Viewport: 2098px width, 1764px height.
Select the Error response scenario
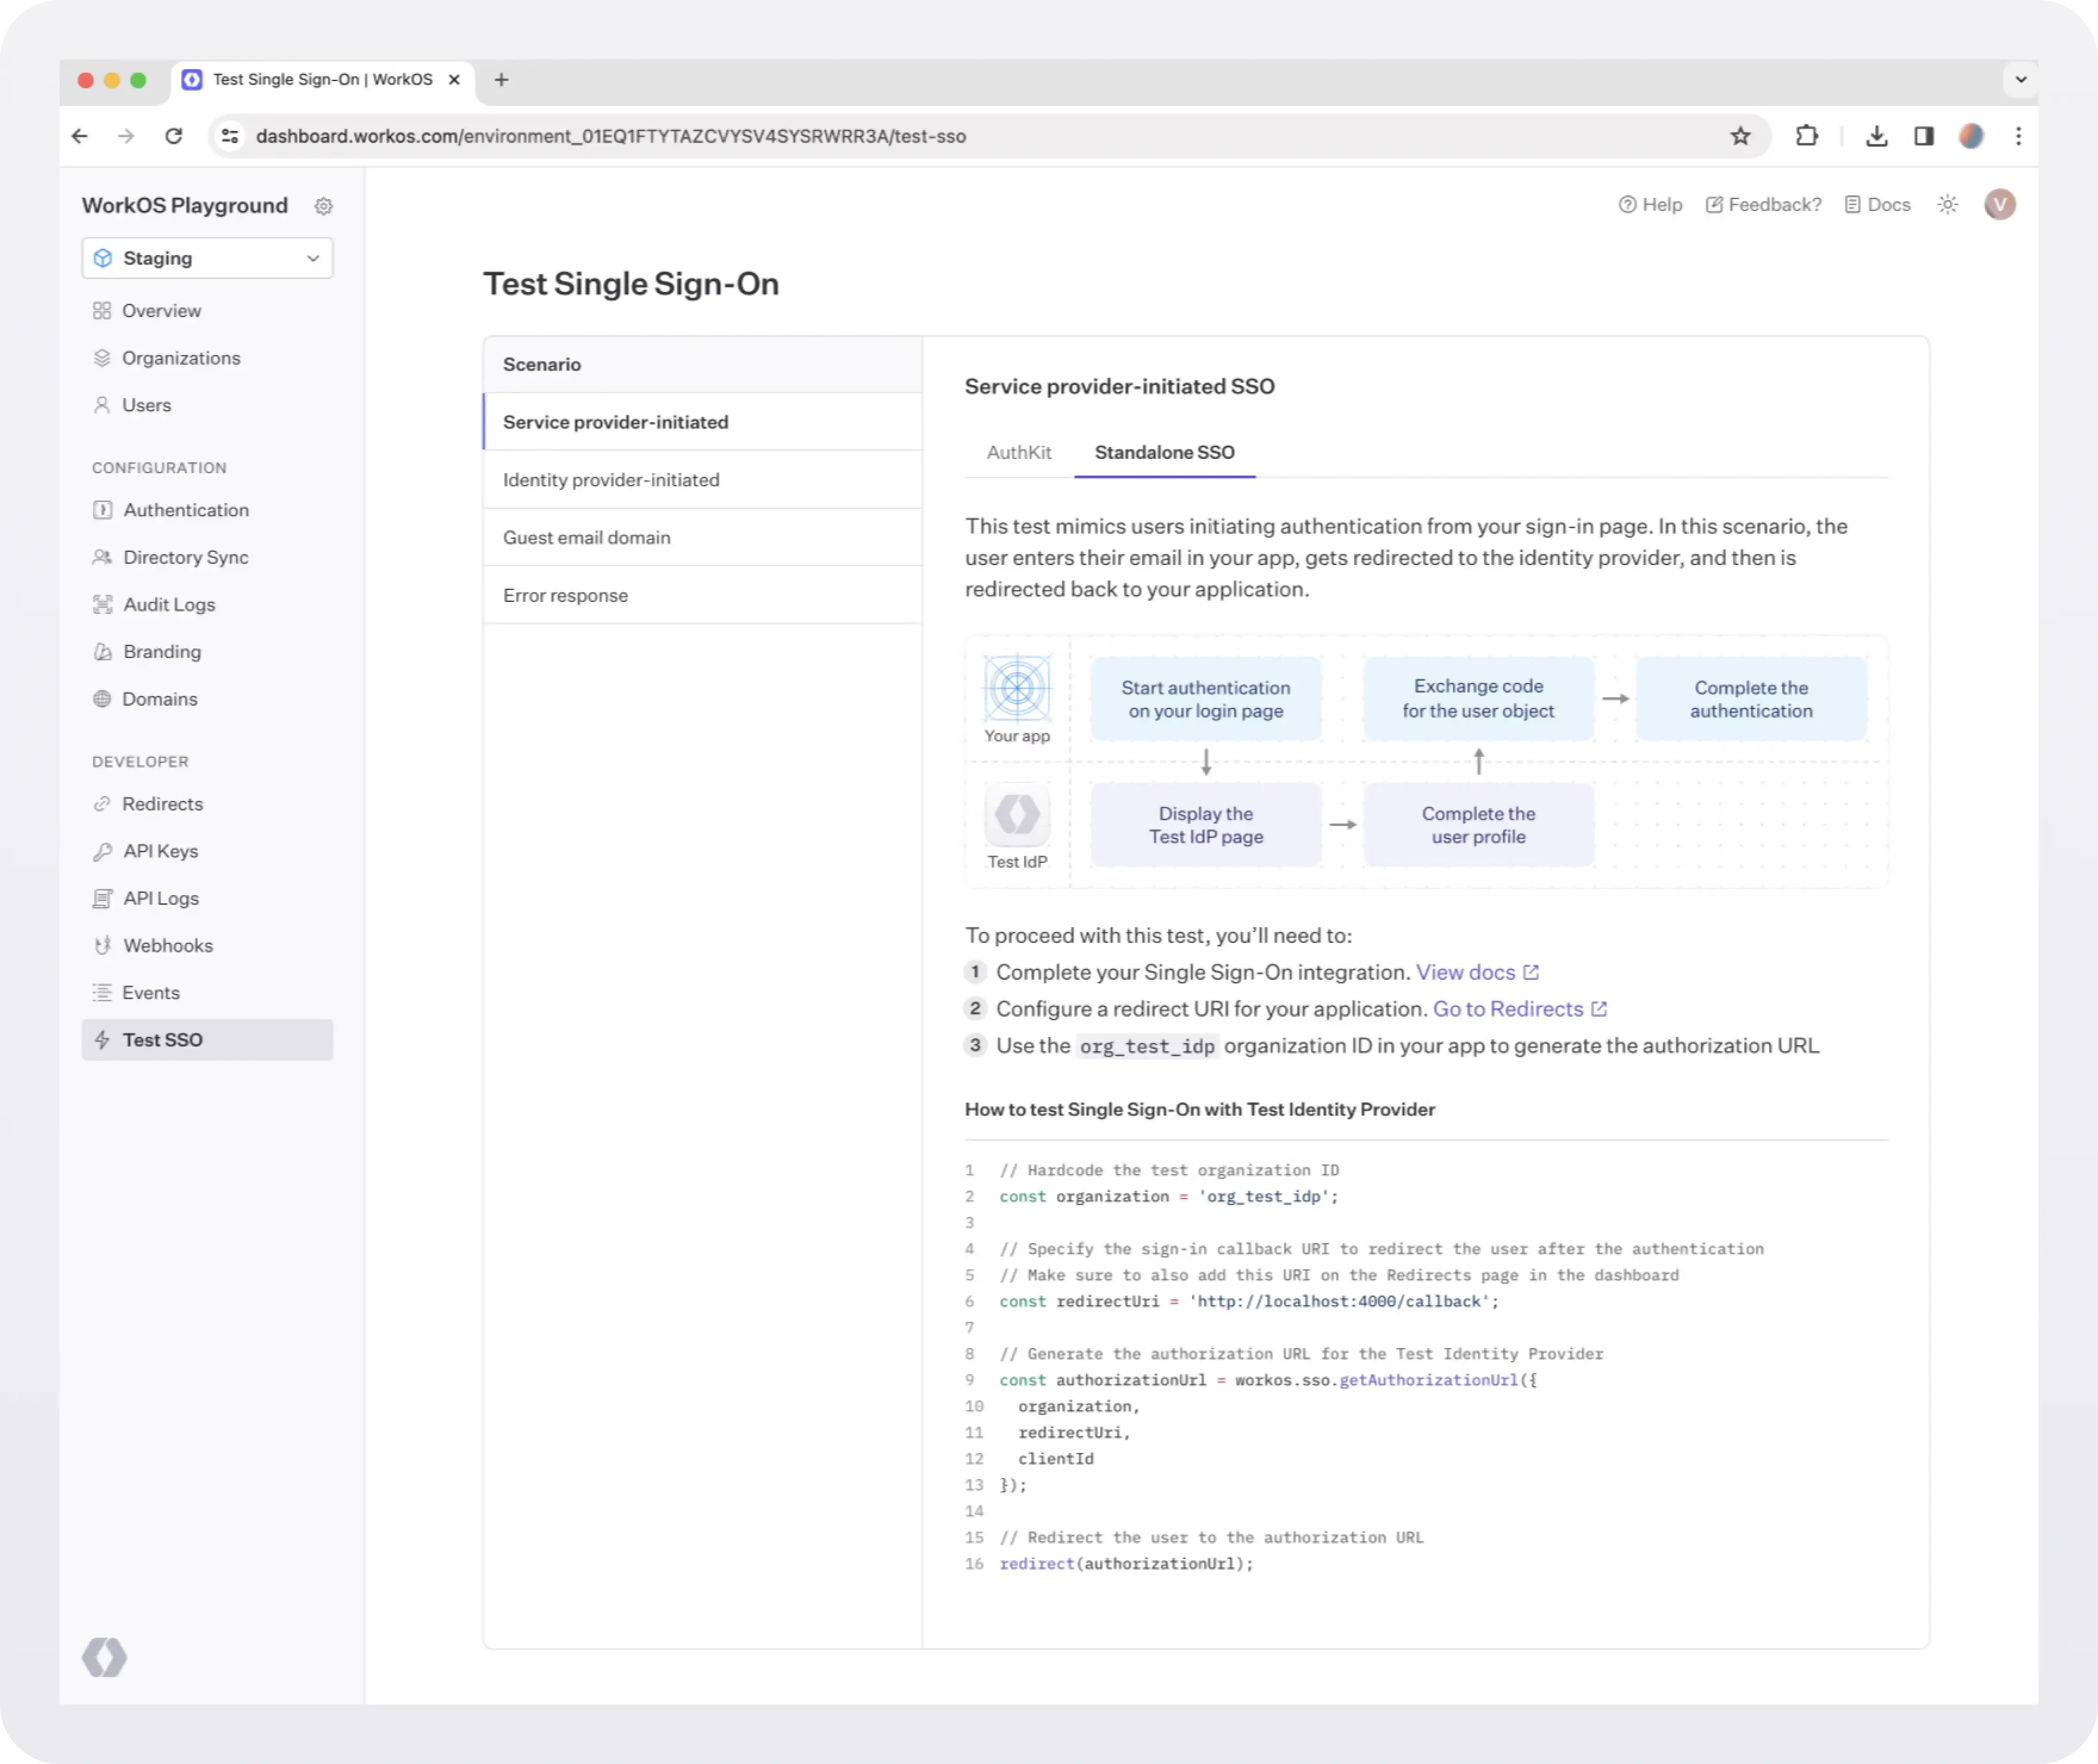point(702,595)
